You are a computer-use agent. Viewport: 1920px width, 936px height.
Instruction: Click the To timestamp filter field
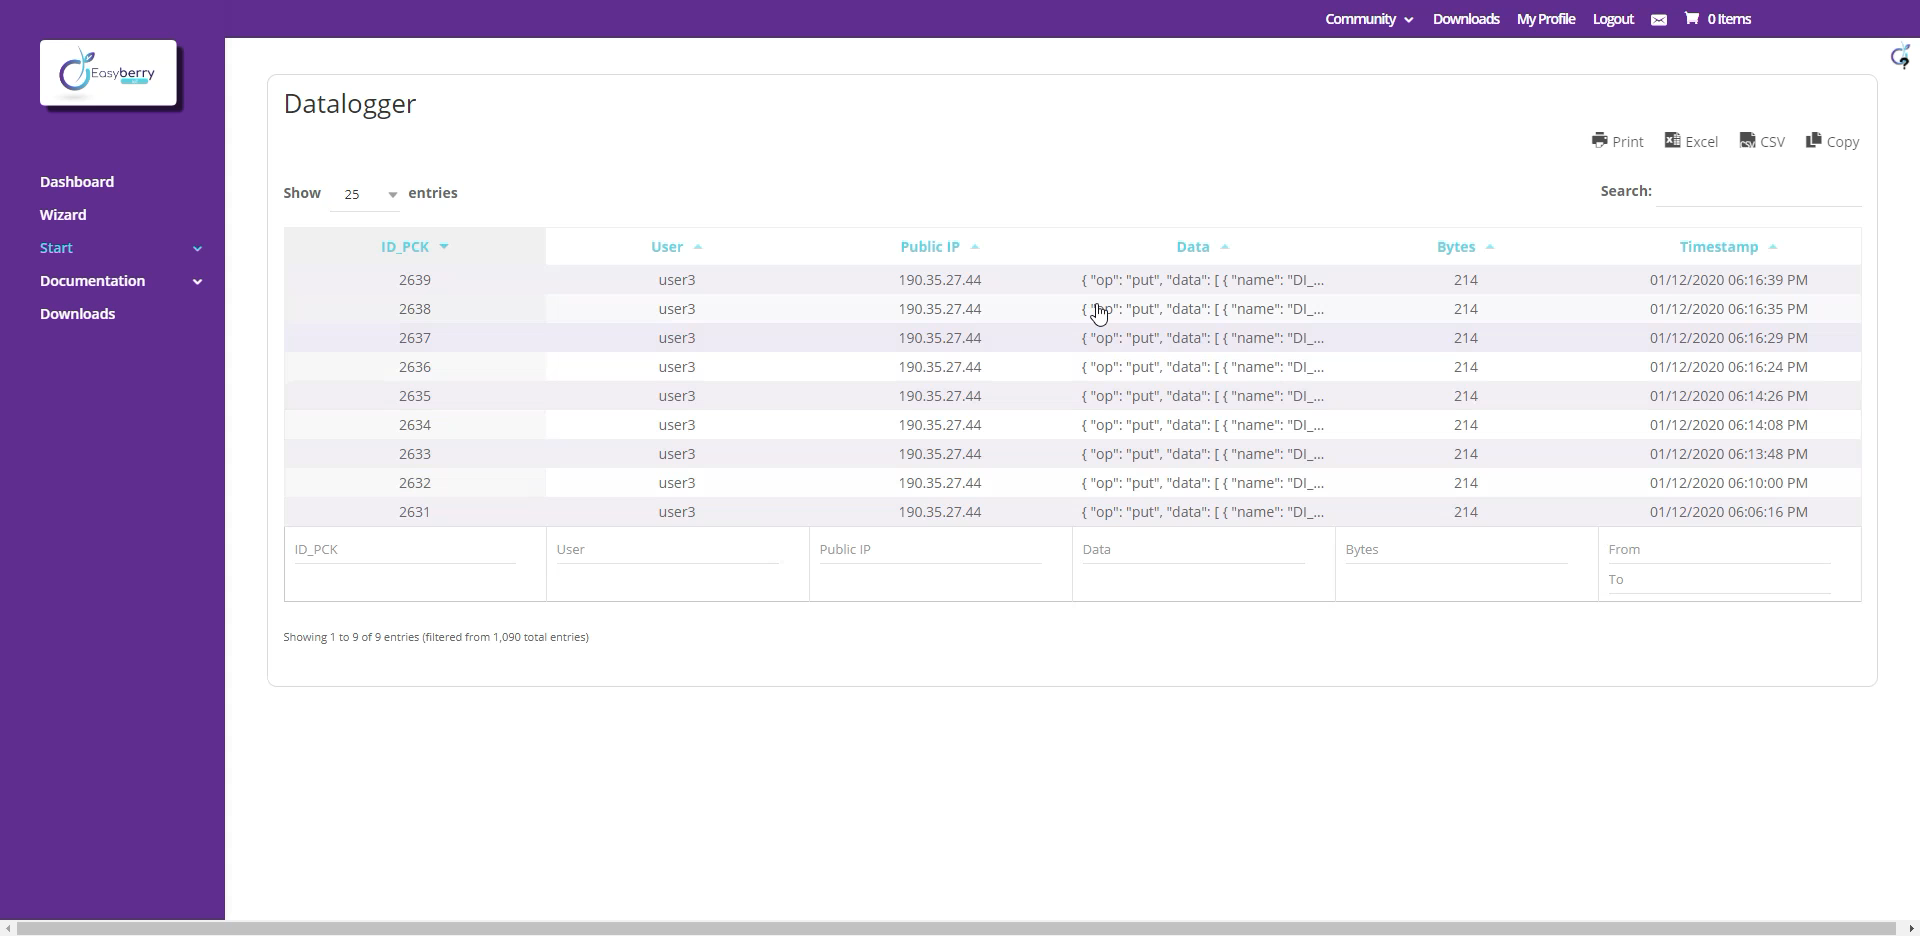click(1719, 579)
